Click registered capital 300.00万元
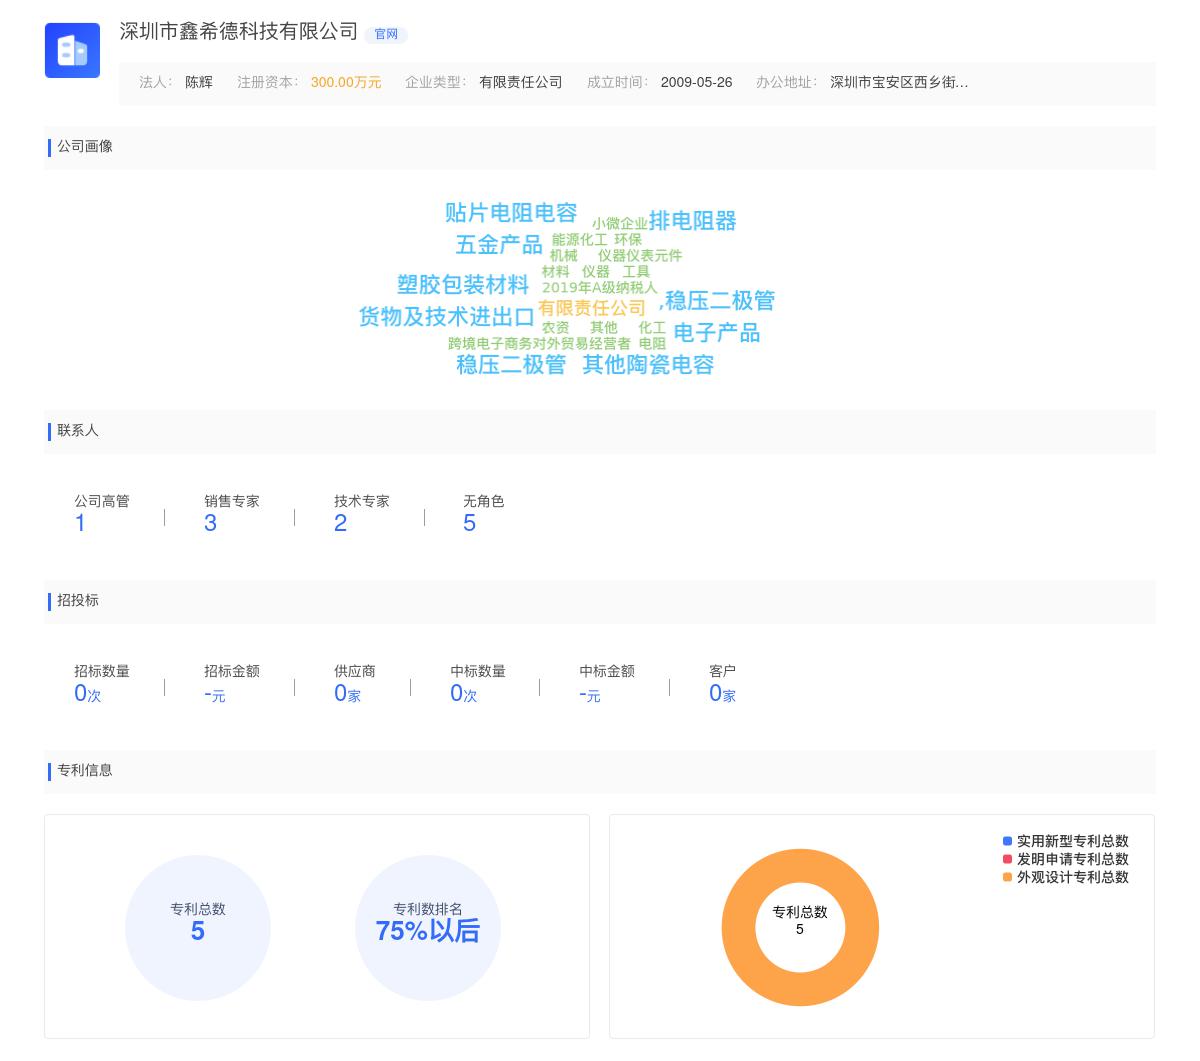This screenshot has width=1200, height=1061. (x=346, y=82)
